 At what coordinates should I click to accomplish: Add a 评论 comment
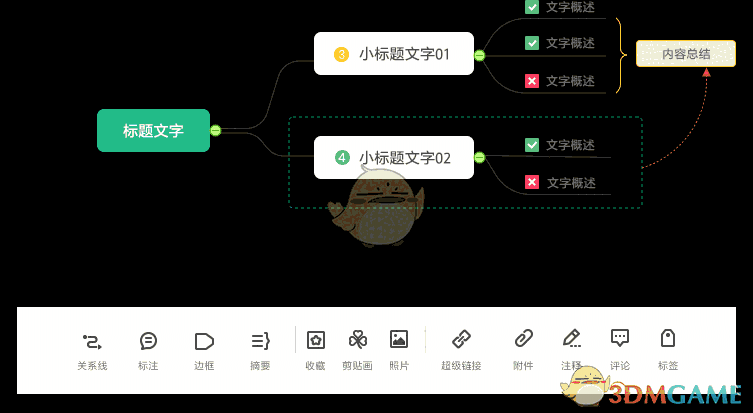point(620,351)
